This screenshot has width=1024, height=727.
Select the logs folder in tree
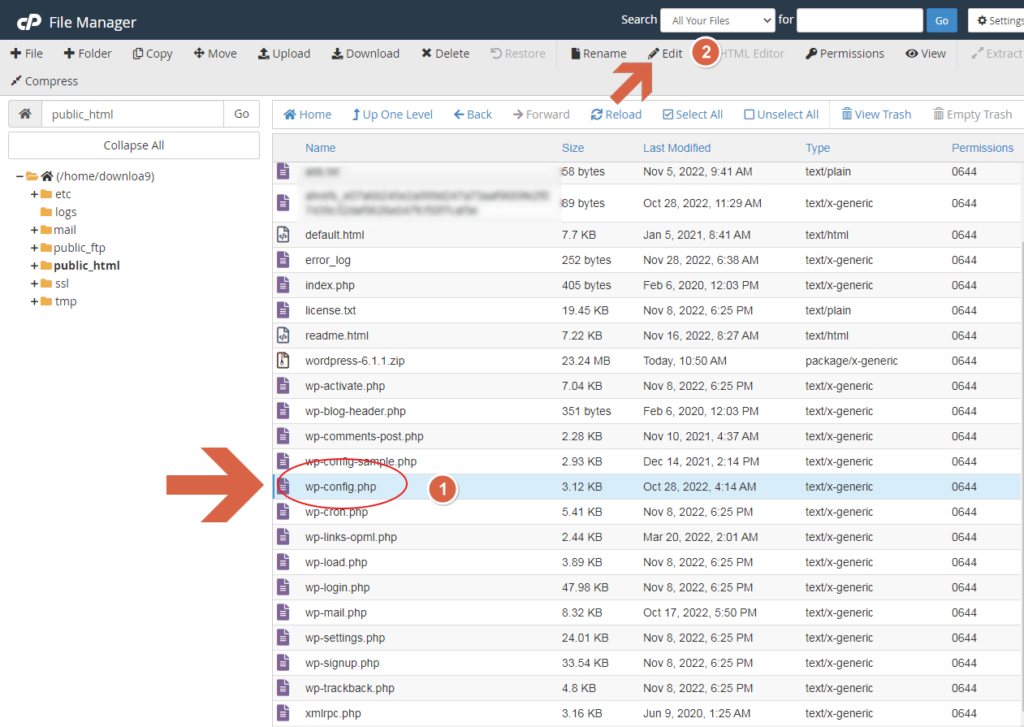coord(65,212)
